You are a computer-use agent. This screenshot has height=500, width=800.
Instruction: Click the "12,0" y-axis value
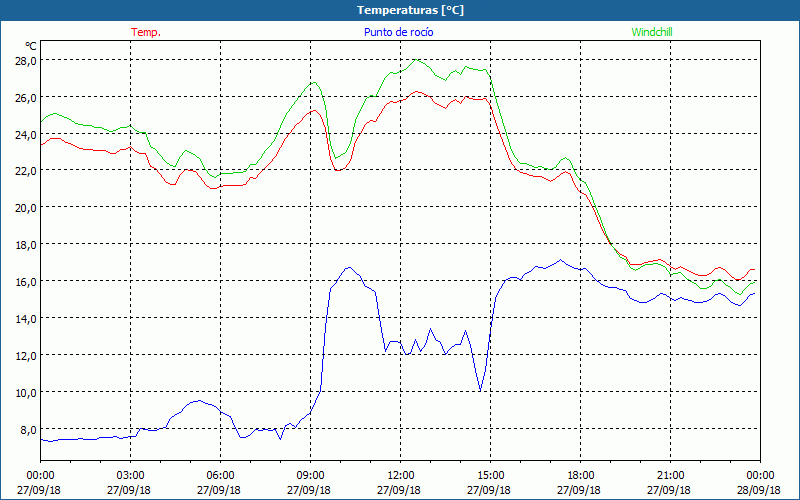pos(25,356)
